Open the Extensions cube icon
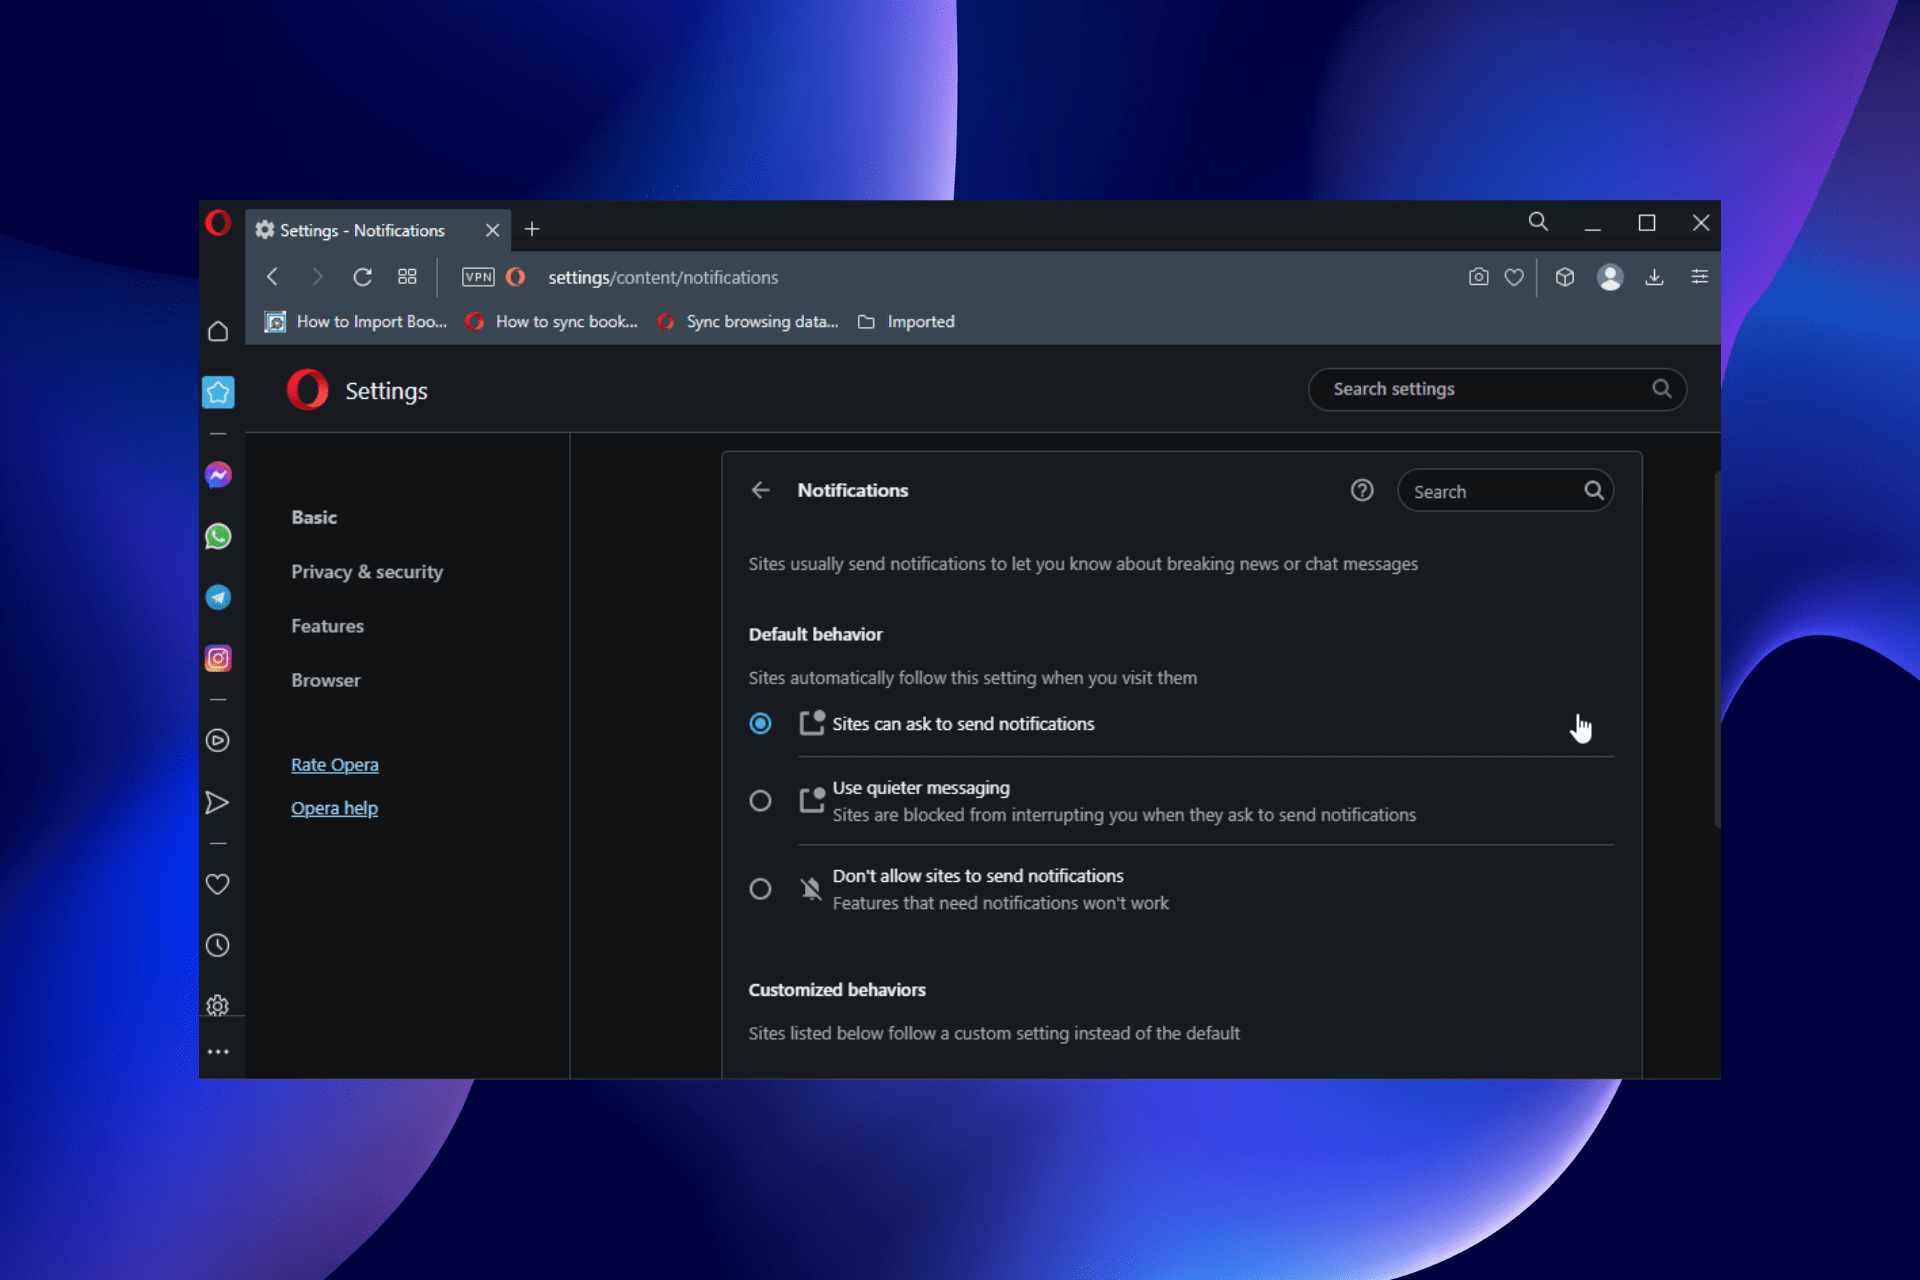Viewport: 1920px width, 1280px height. 1565,277
